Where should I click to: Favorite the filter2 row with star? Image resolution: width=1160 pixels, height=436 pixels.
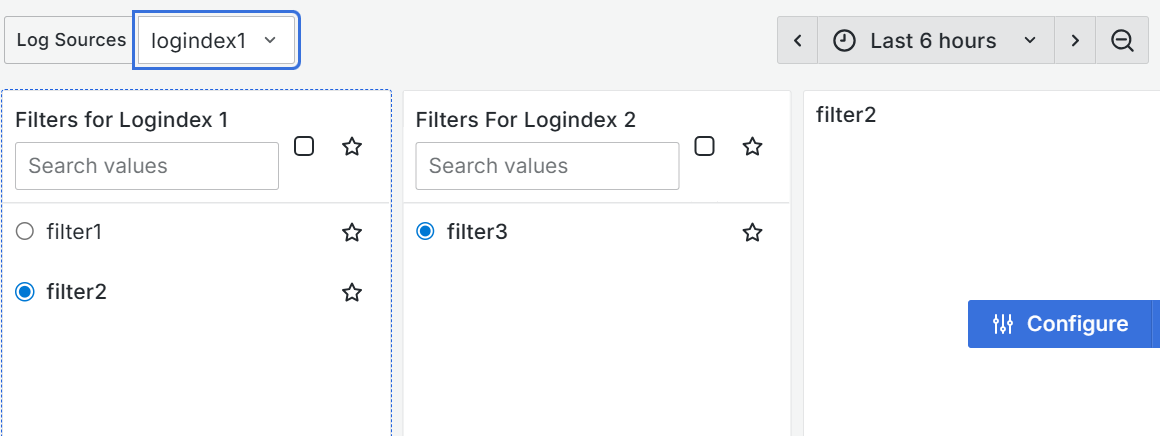point(352,293)
